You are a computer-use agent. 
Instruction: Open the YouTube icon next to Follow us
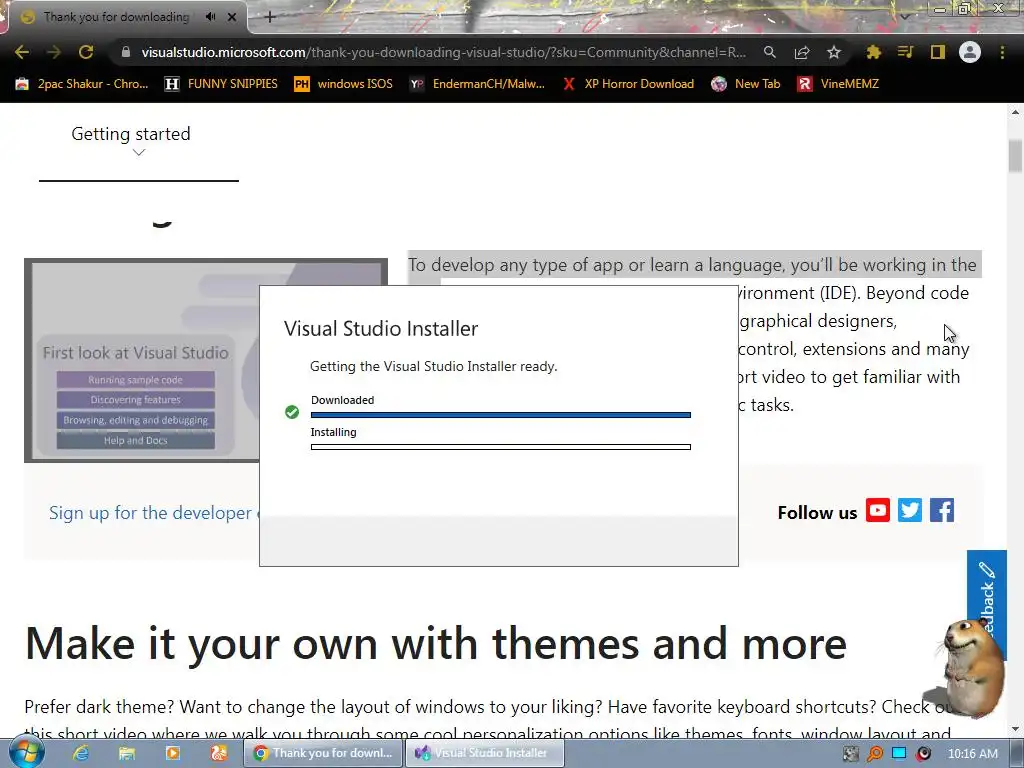[x=878, y=510]
